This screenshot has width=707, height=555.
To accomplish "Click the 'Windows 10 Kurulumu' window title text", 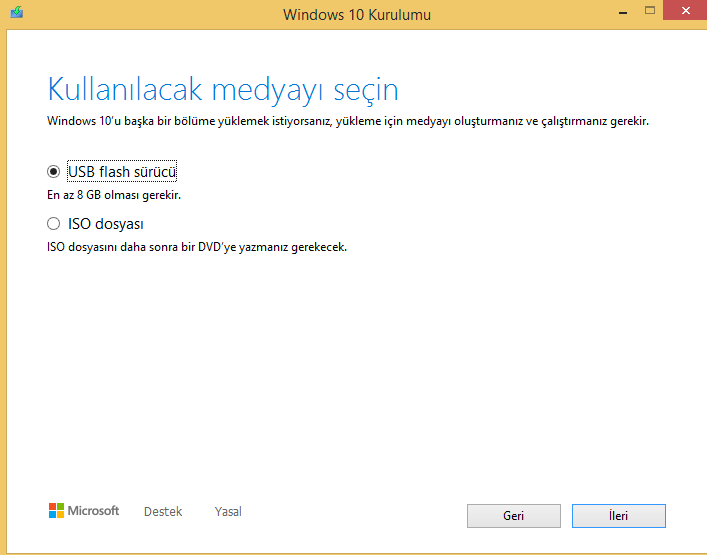I will pos(357,15).
